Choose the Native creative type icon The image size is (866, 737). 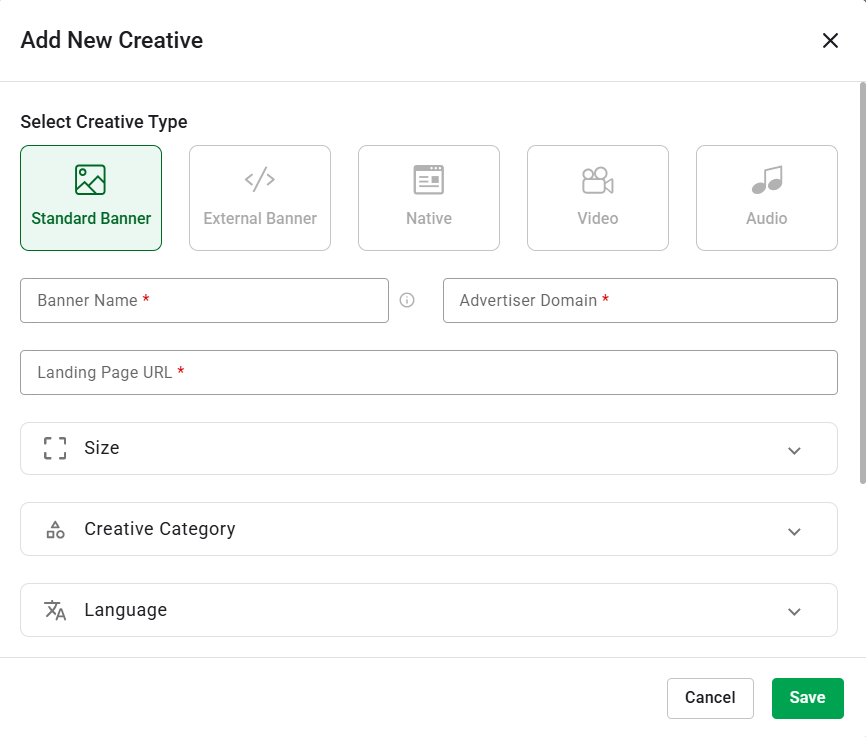tap(429, 180)
